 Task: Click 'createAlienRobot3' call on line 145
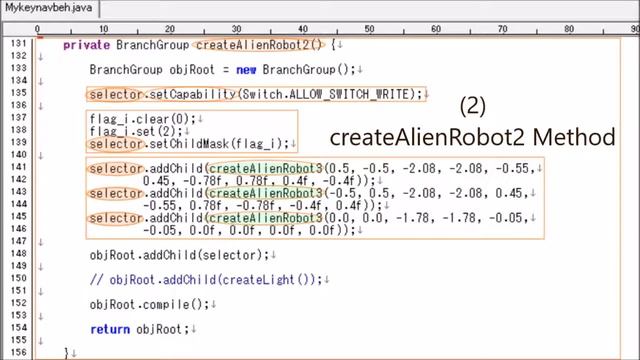click(266, 218)
